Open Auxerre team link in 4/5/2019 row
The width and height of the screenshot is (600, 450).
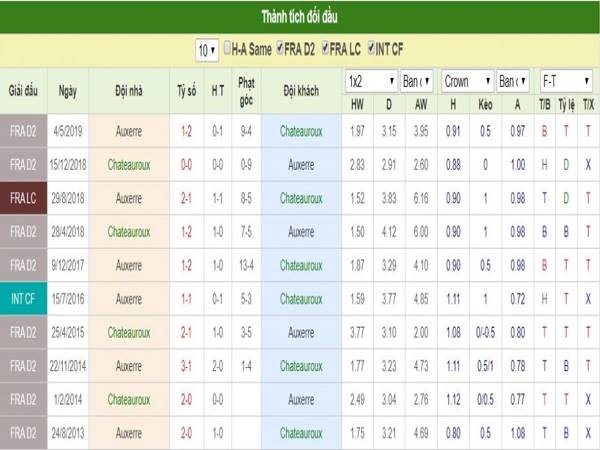129,131
